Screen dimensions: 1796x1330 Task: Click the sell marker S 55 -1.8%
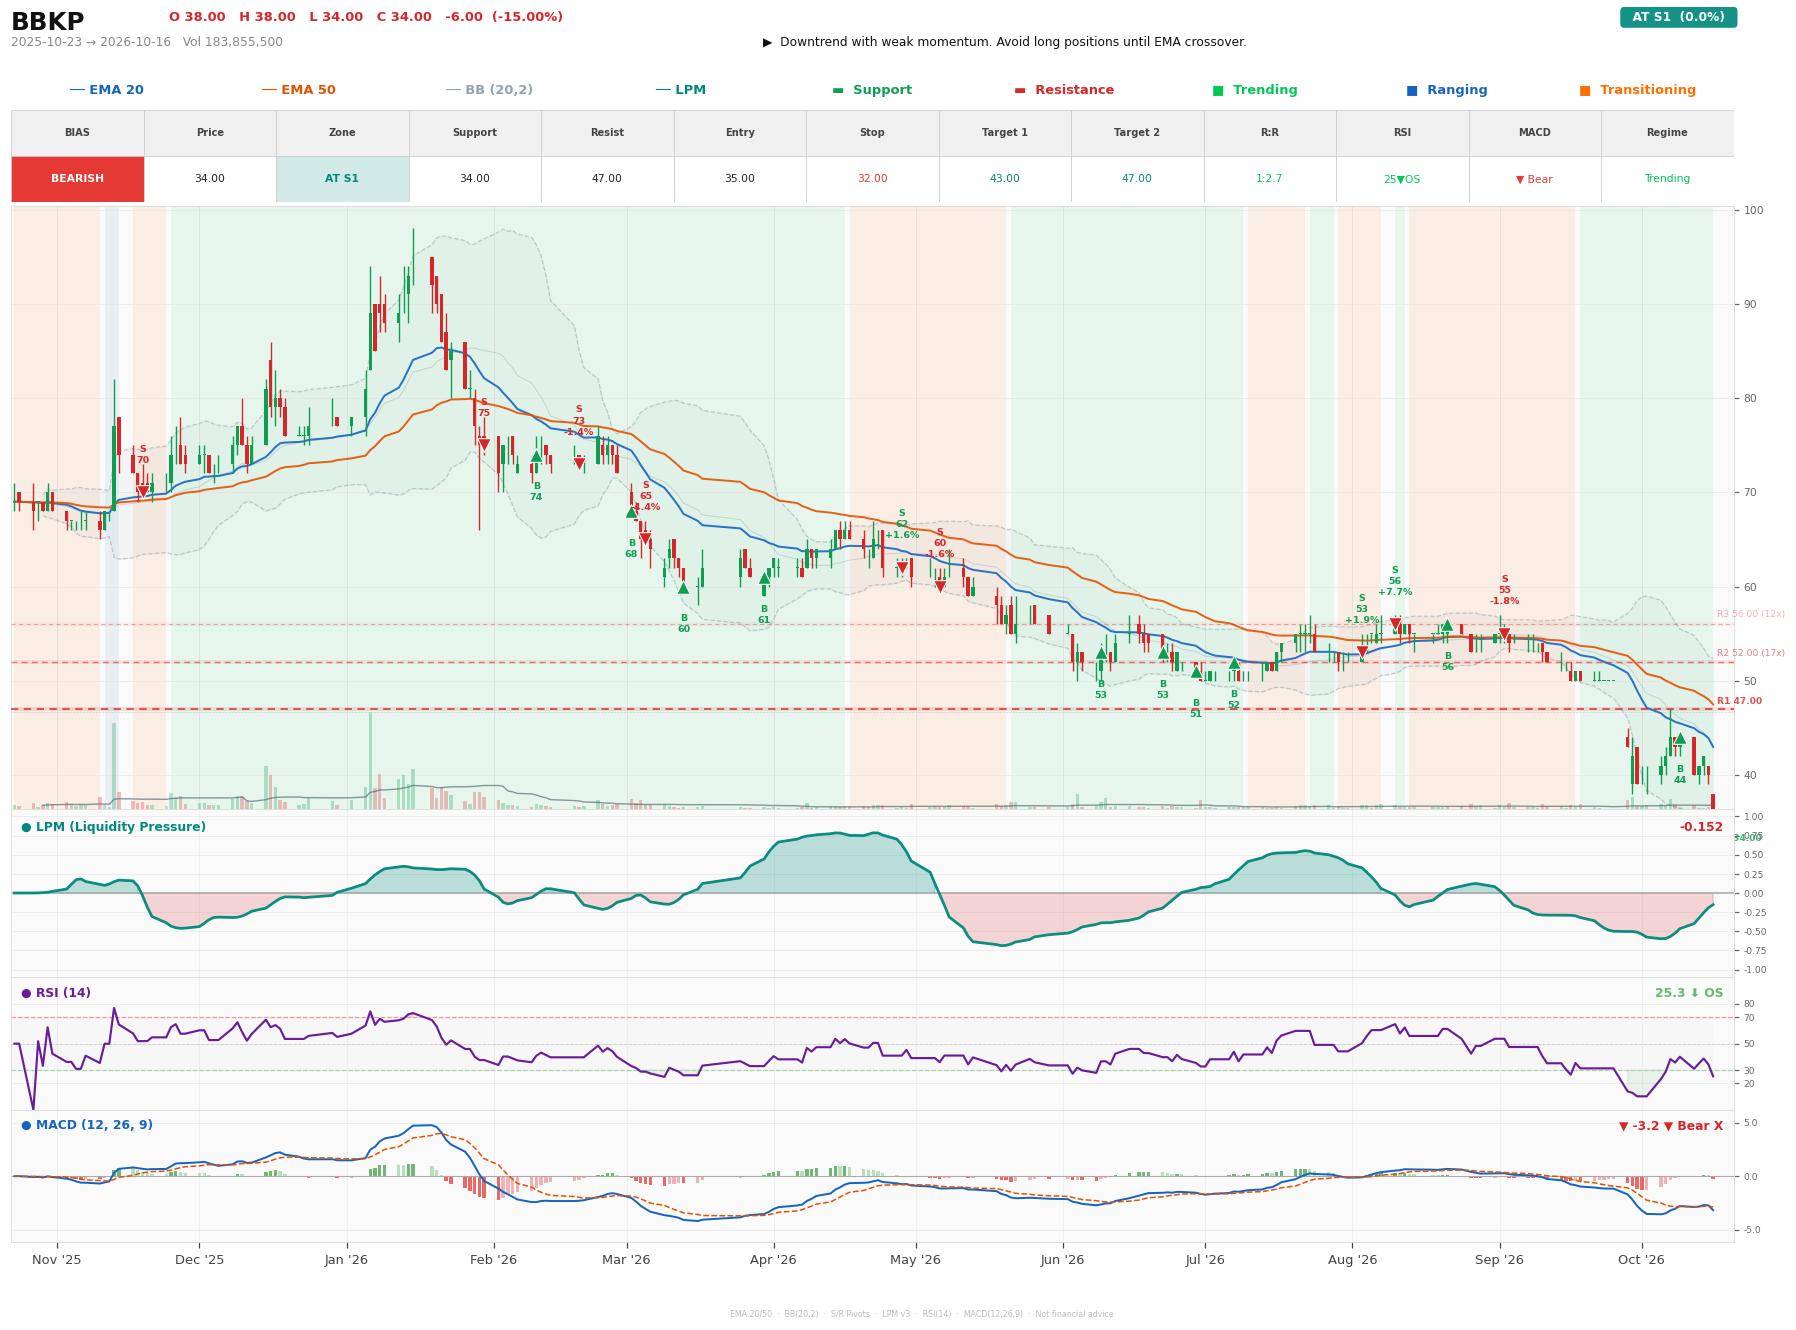(1504, 634)
